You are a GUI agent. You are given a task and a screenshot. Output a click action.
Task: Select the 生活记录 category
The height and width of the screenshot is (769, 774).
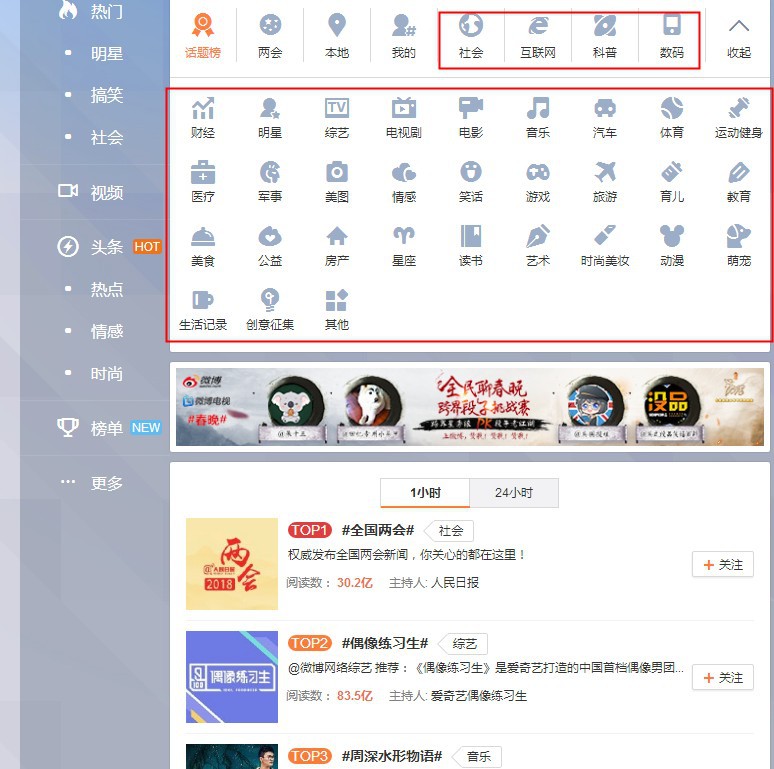point(203,310)
